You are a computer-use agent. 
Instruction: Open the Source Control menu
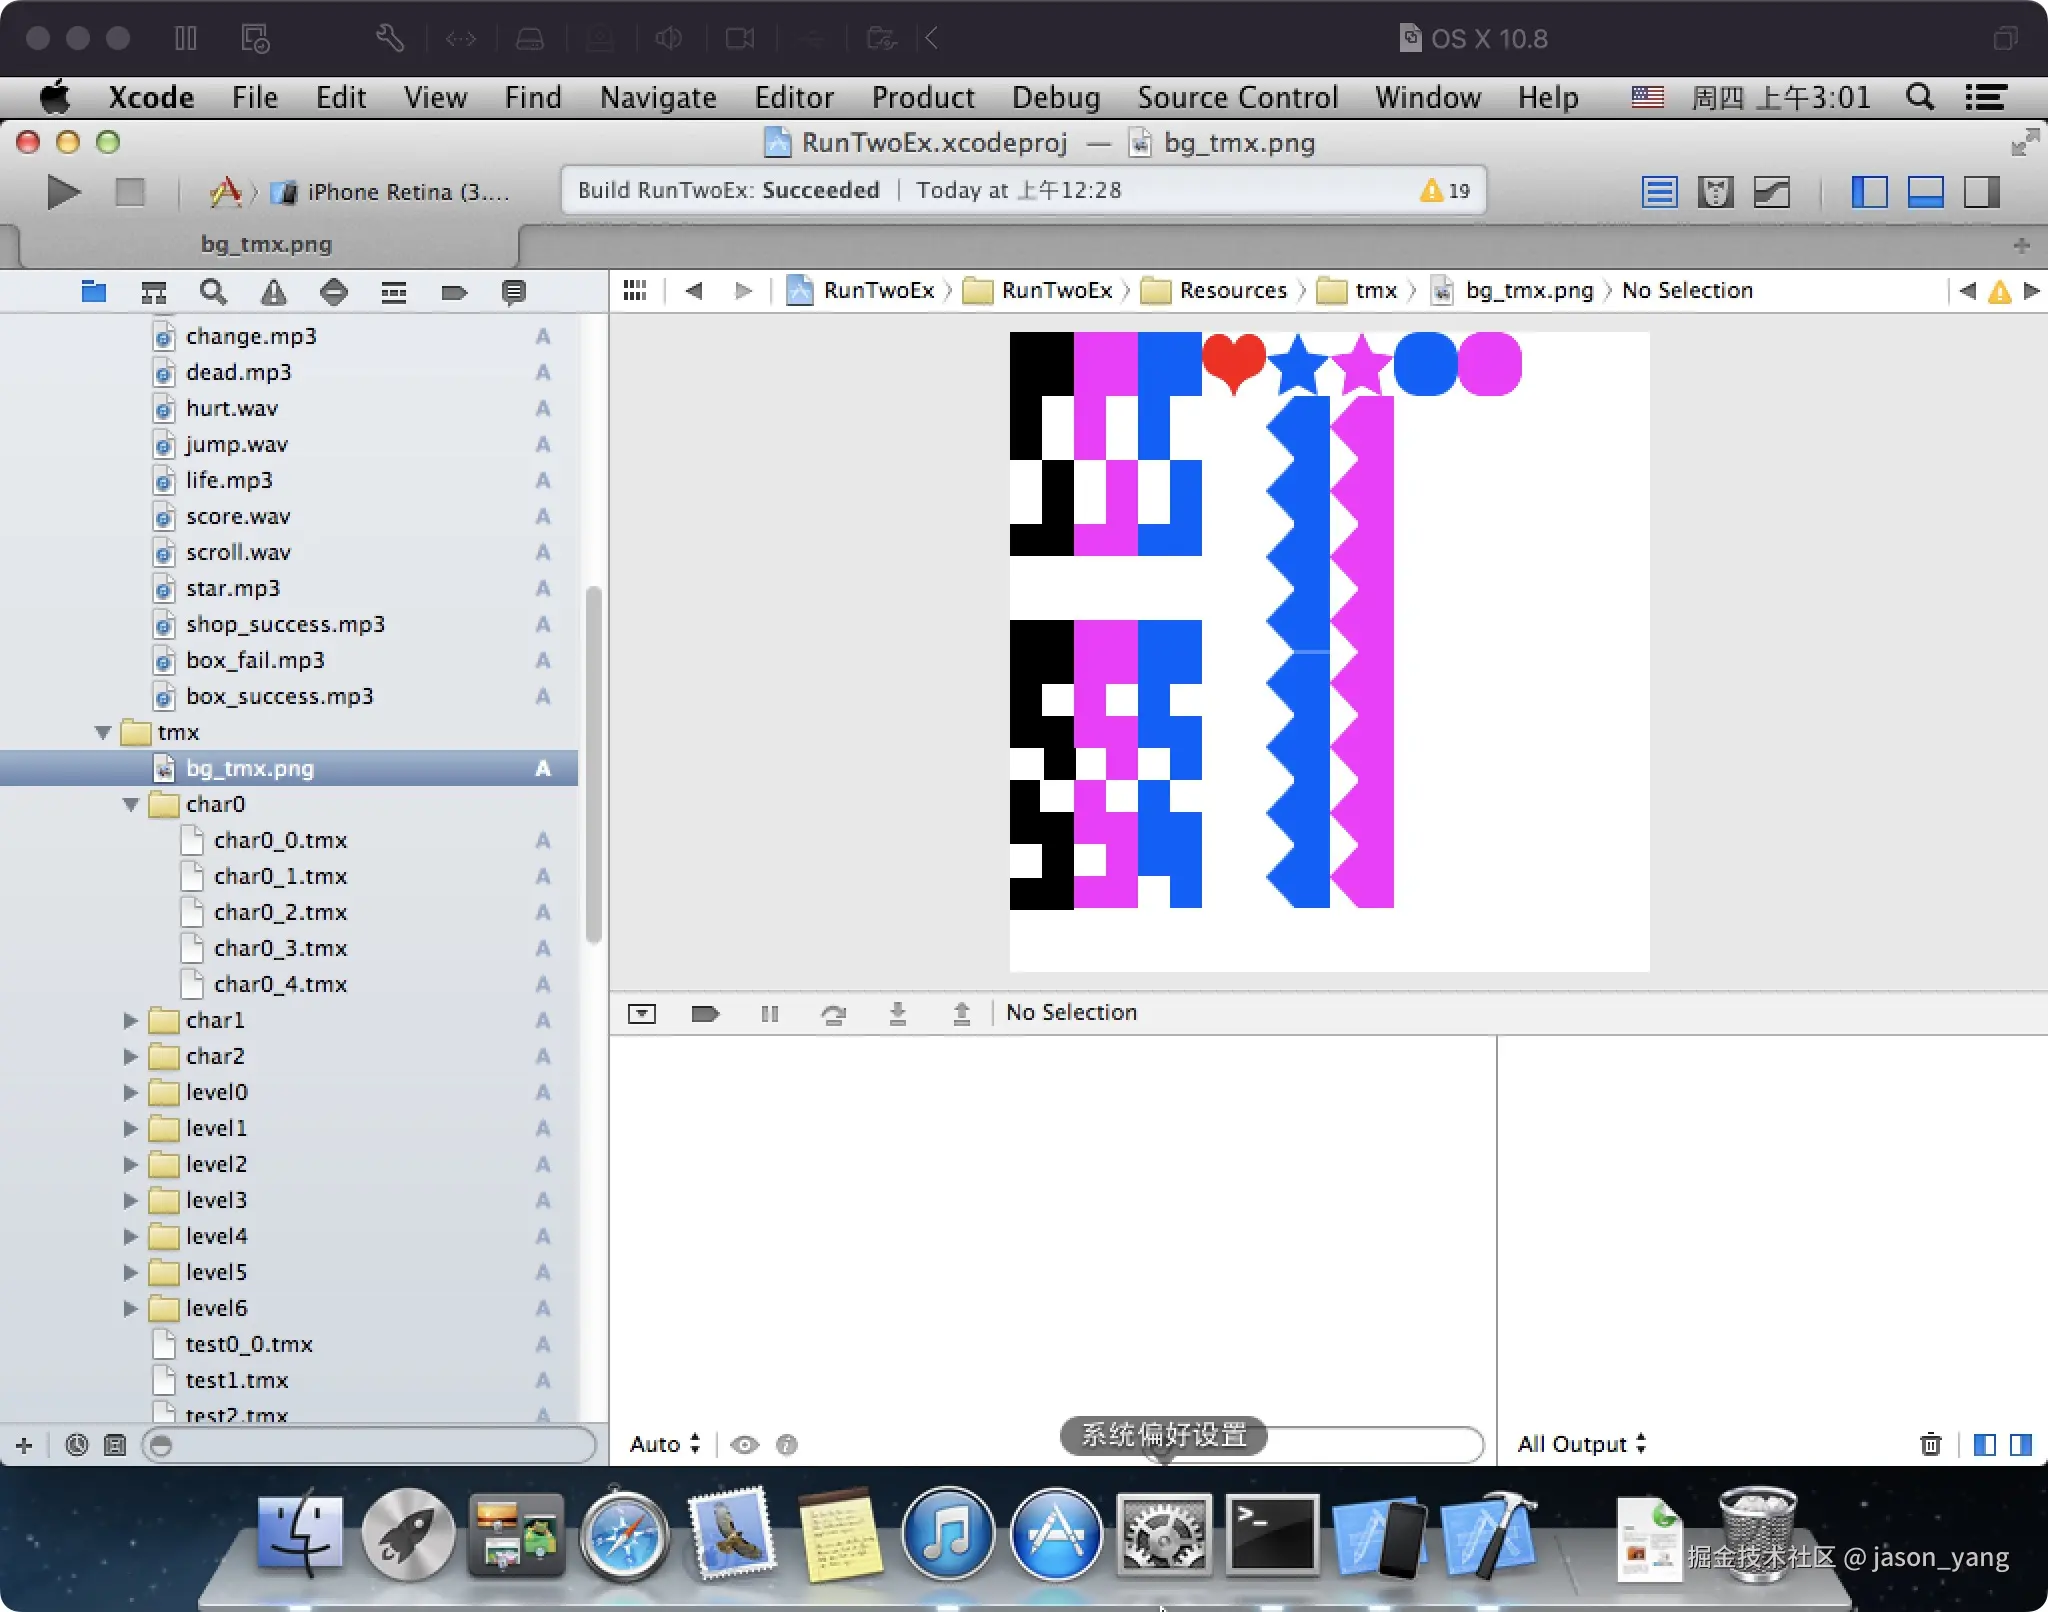[1236, 97]
